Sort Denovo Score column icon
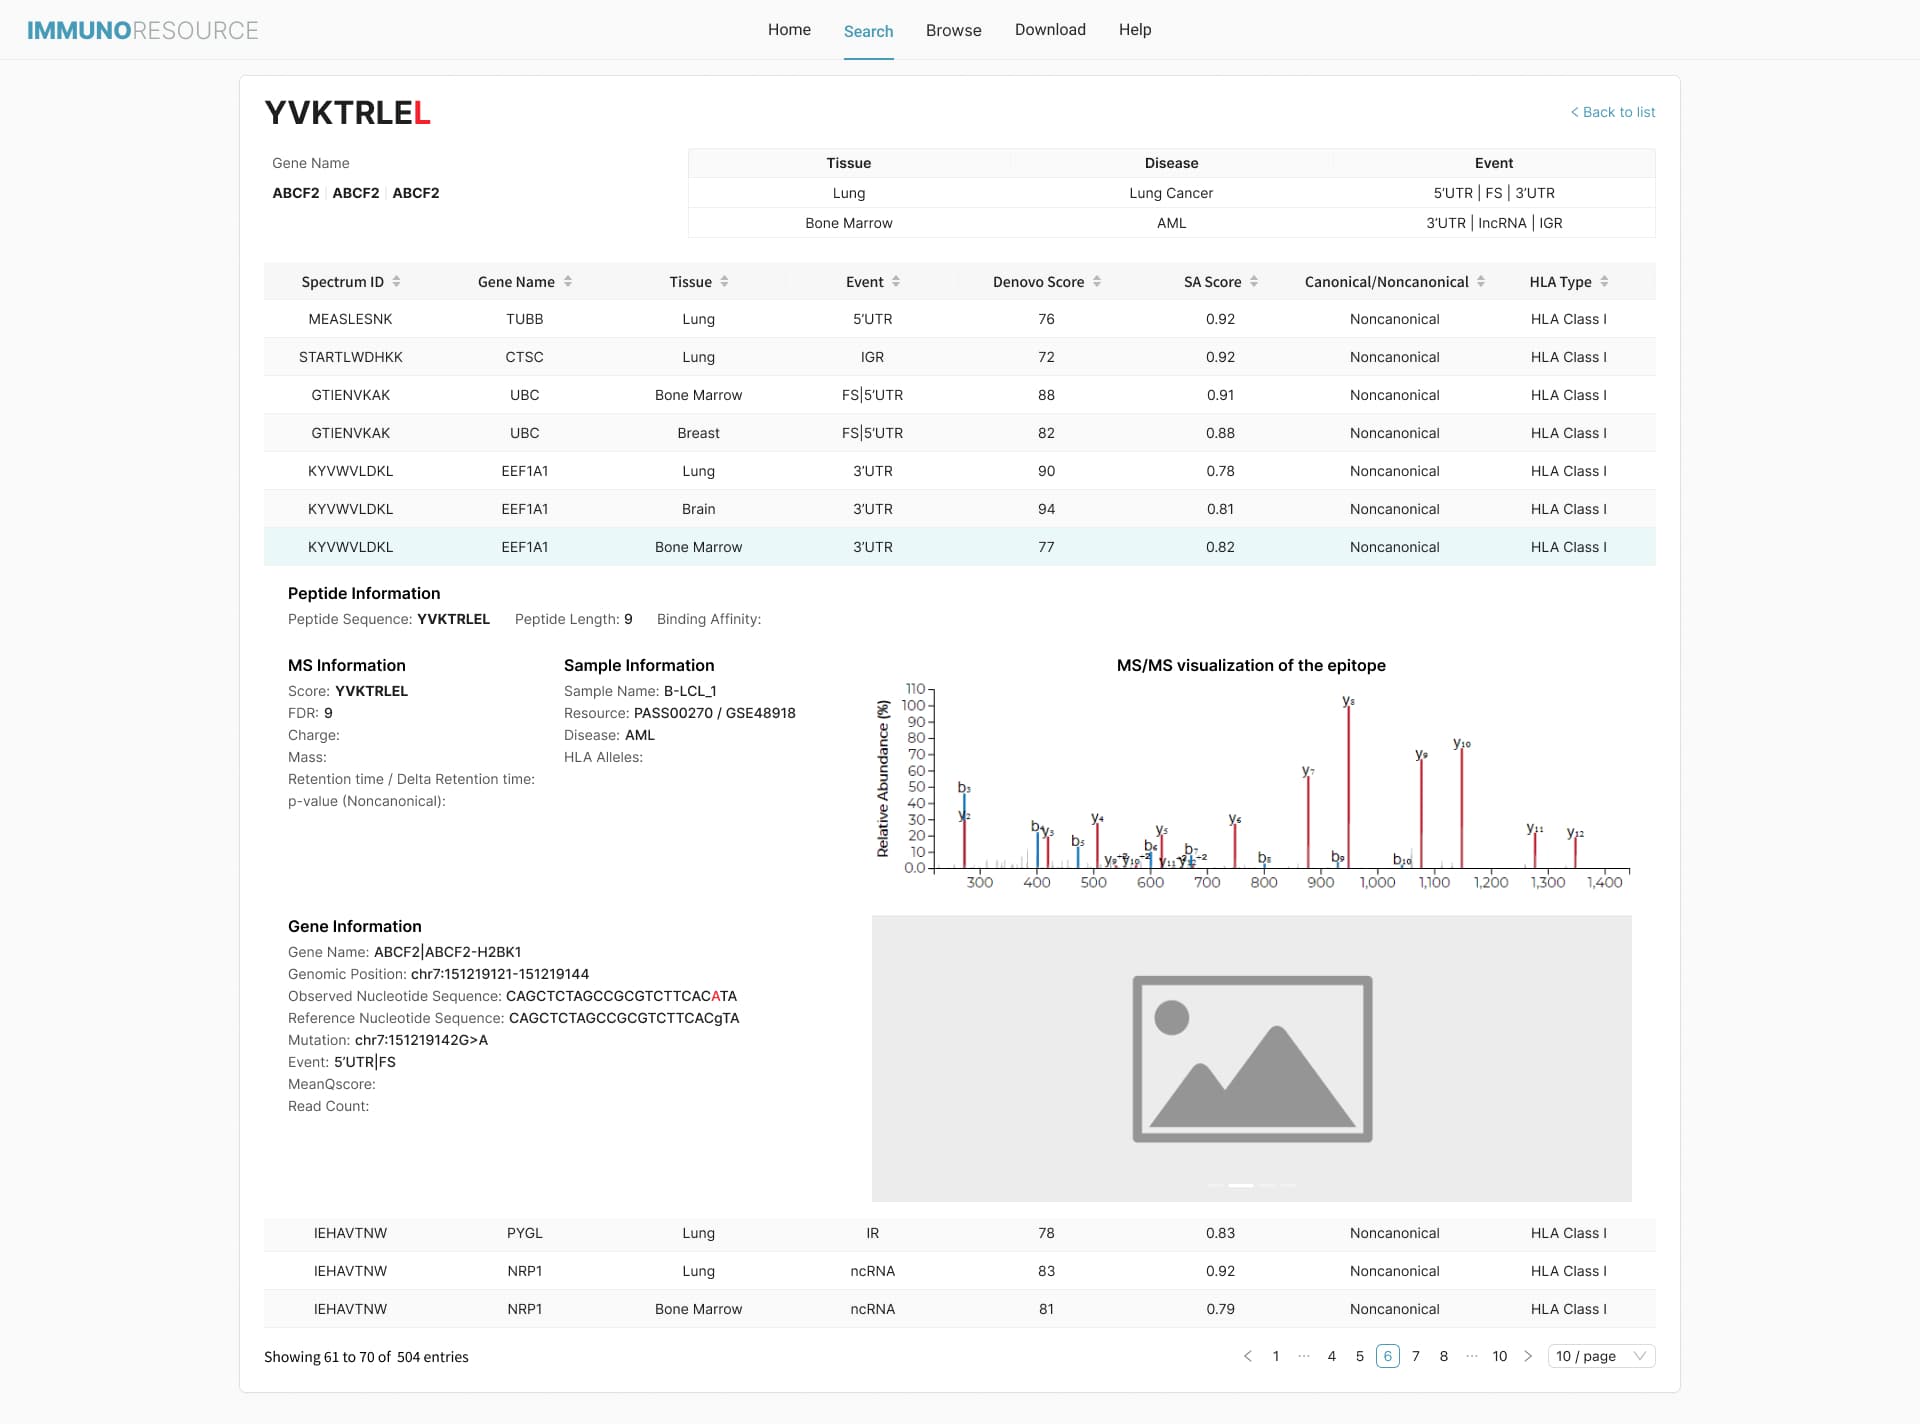The height and width of the screenshot is (1424, 1920). [1097, 282]
